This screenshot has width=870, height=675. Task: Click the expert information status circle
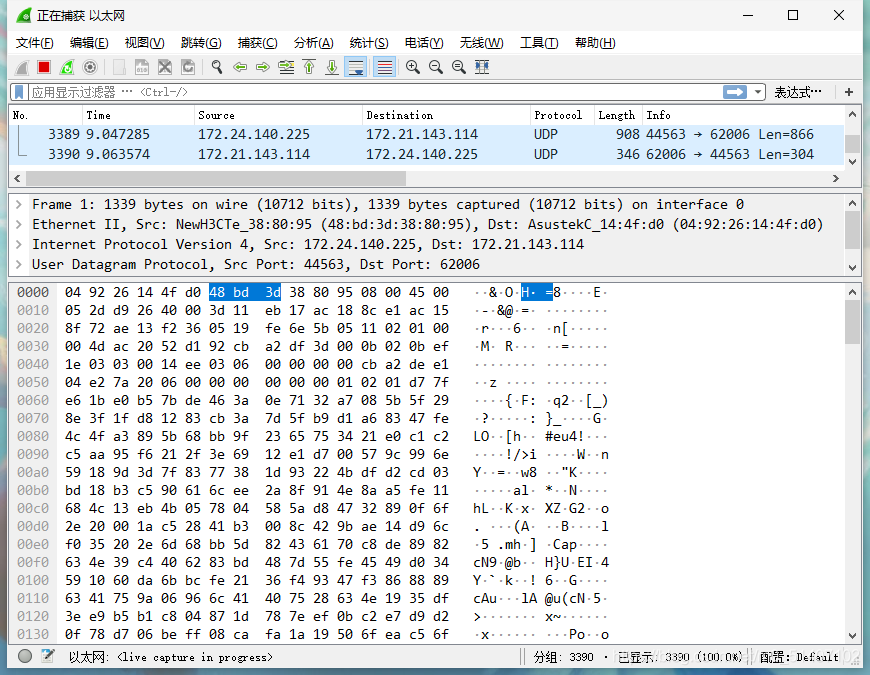pos(25,657)
